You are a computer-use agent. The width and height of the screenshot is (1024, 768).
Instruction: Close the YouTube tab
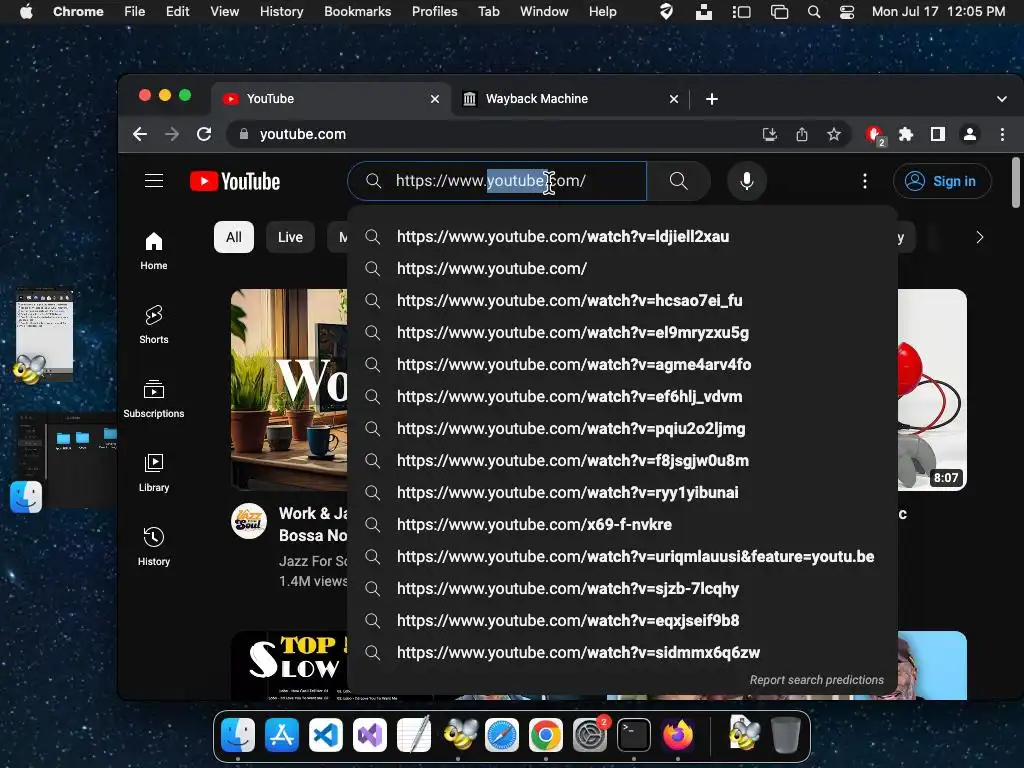pos(434,99)
